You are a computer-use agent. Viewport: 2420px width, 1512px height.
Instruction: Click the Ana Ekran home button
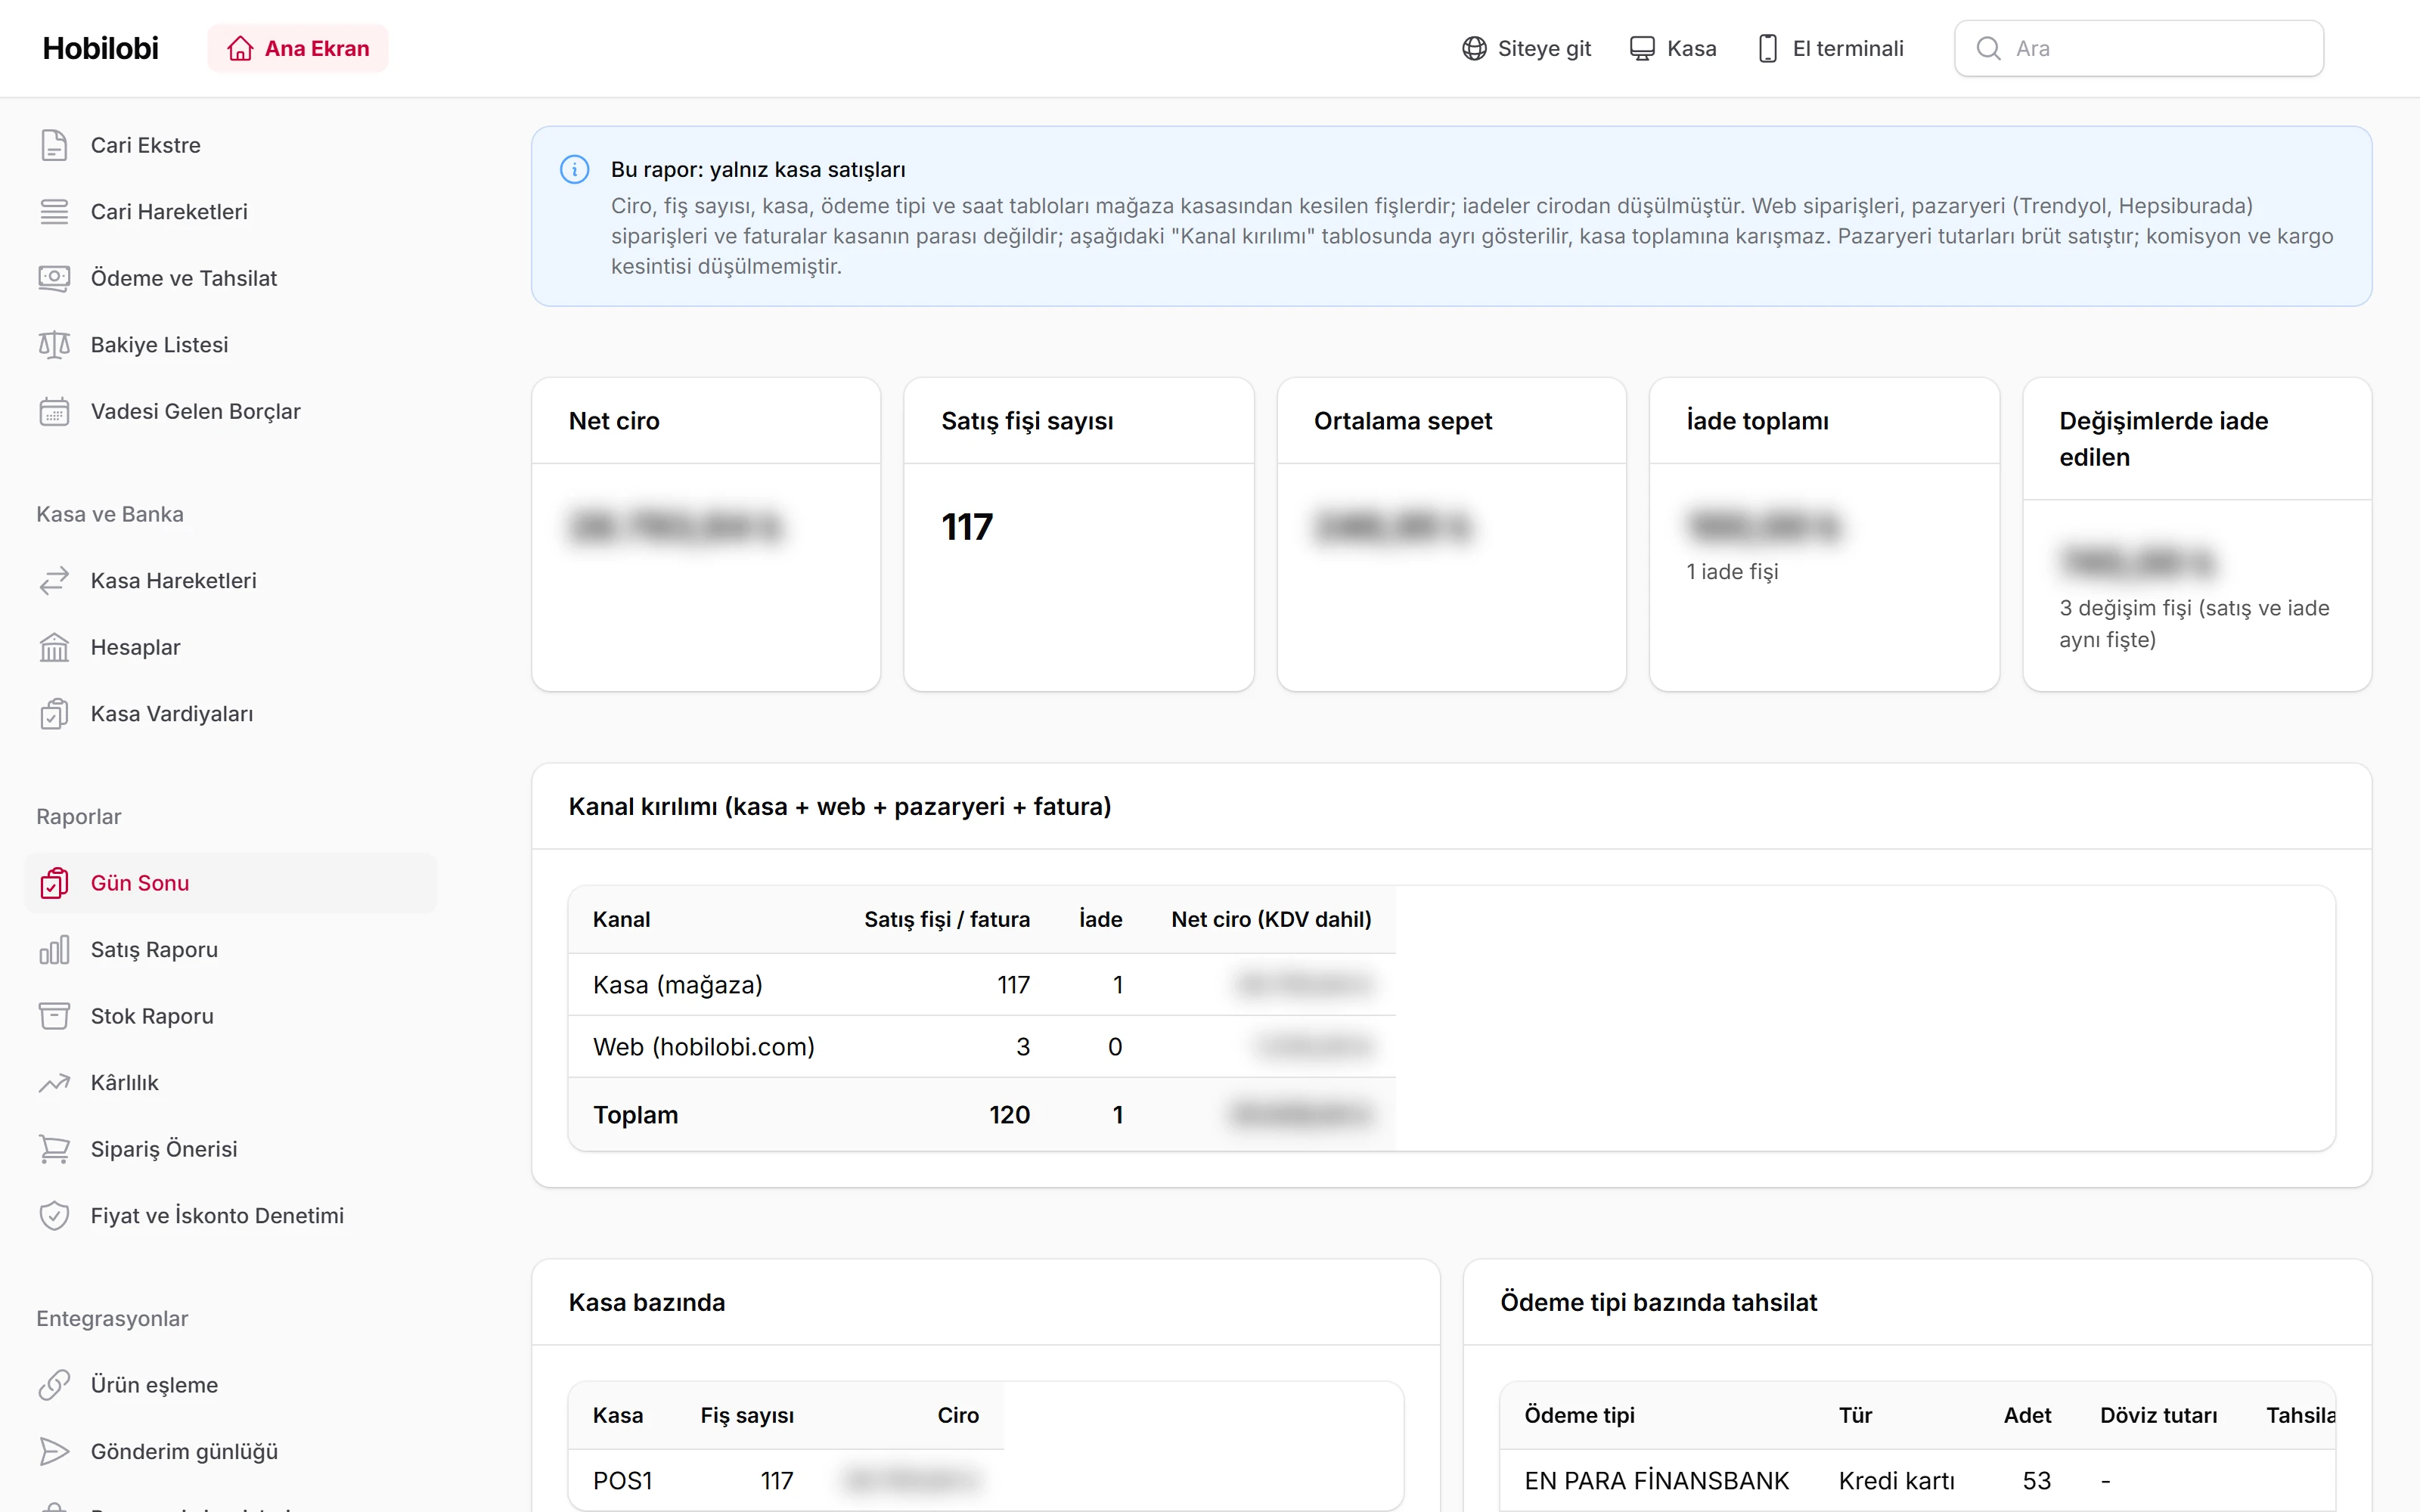298,48
